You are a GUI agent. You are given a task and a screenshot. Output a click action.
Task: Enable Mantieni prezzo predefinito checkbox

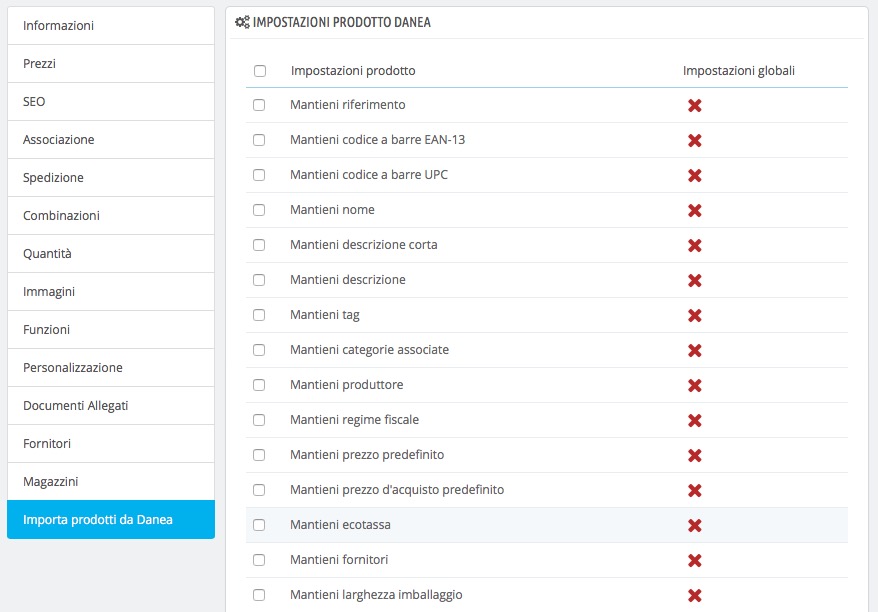coord(259,455)
